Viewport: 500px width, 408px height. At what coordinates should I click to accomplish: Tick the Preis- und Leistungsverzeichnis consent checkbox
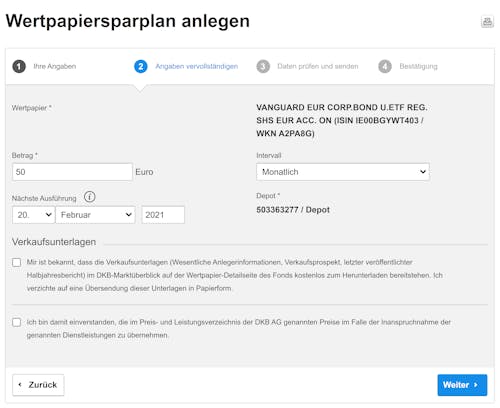coord(16,322)
